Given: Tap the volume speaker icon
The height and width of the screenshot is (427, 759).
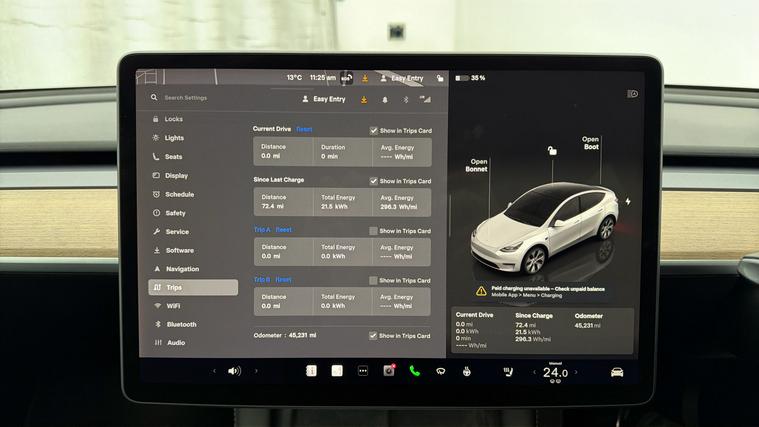Looking at the screenshot, I should 234,371.
